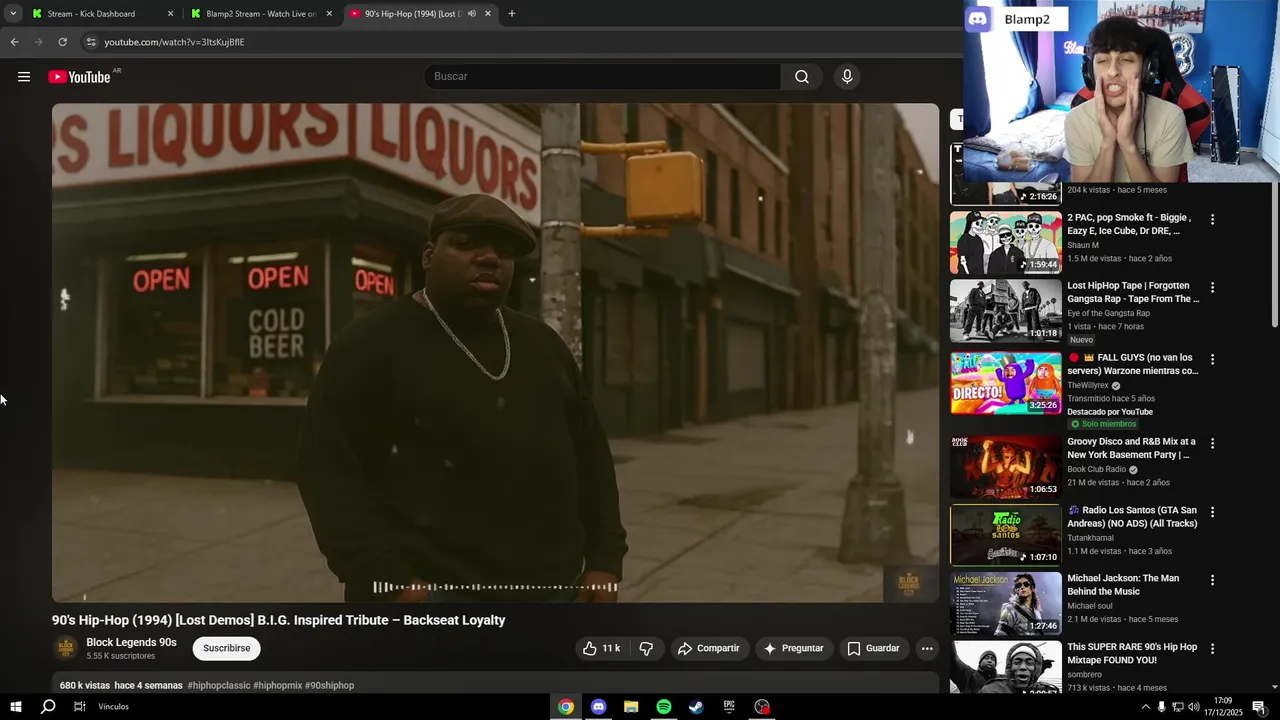Click the Preguntar button
1280x720 pixels.
pos(793,648)
